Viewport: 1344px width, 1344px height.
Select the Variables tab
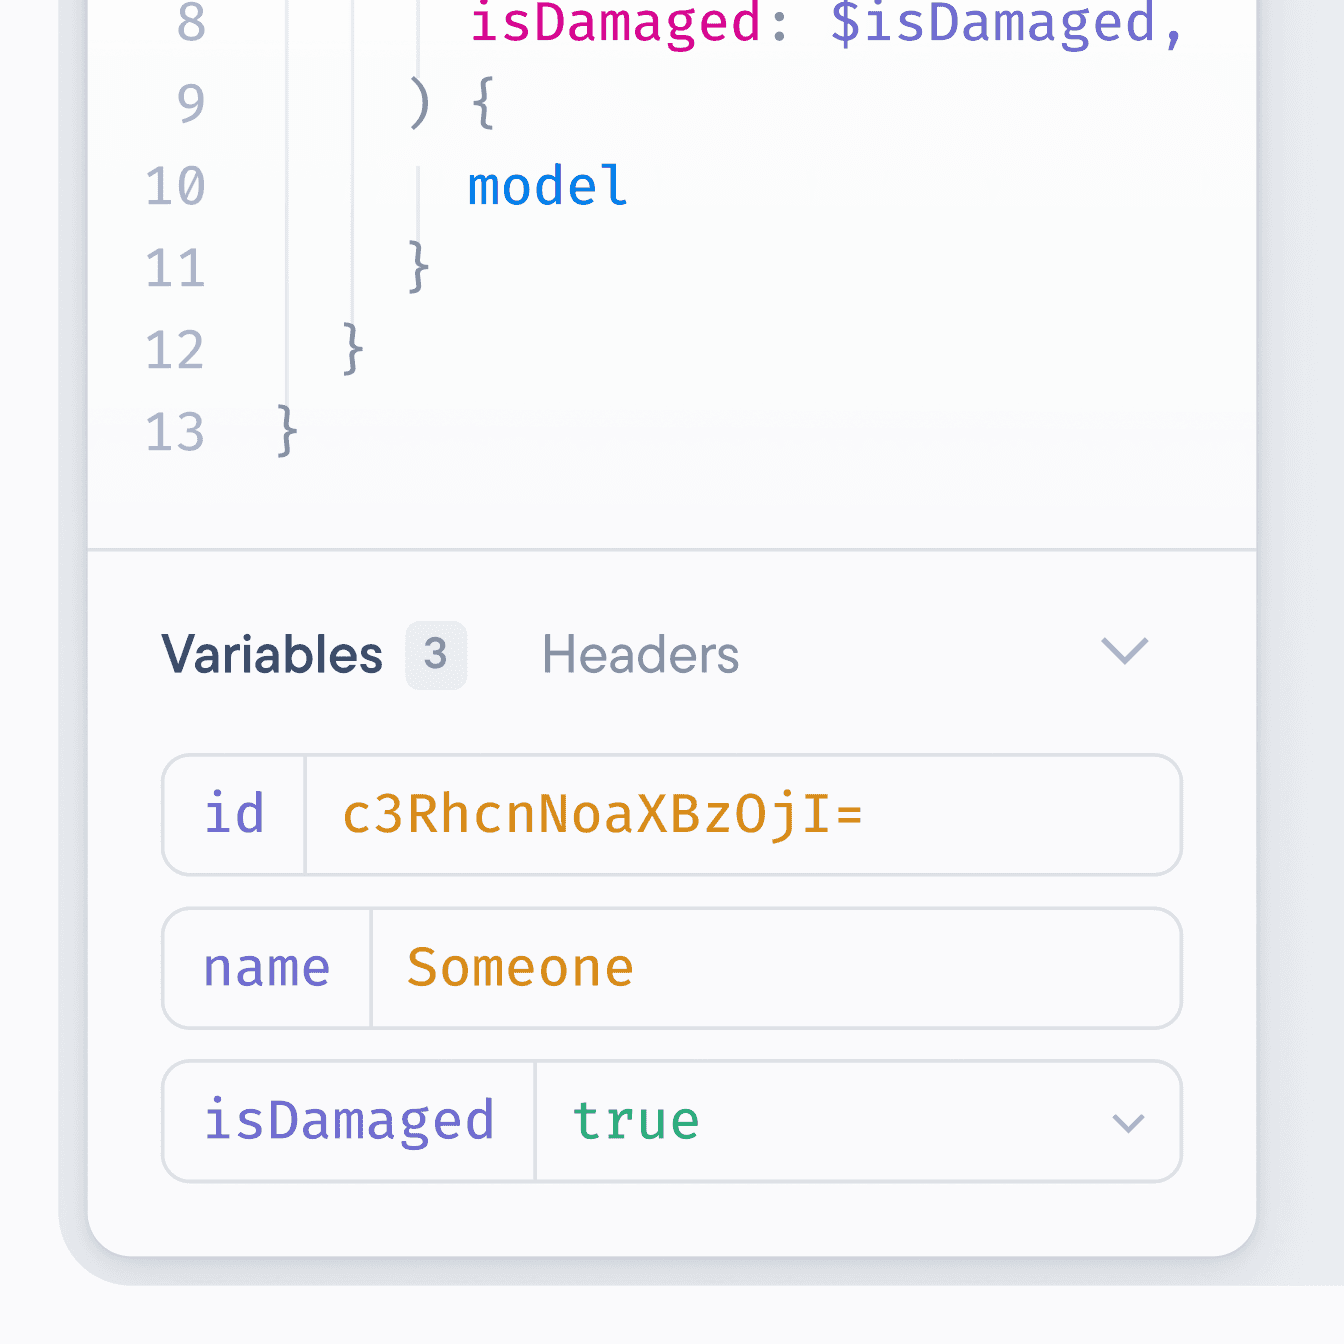(272, 654)
